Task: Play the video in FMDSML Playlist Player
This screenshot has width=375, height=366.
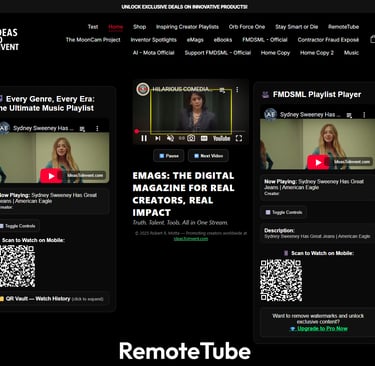Action: click(x=318, y=162)
